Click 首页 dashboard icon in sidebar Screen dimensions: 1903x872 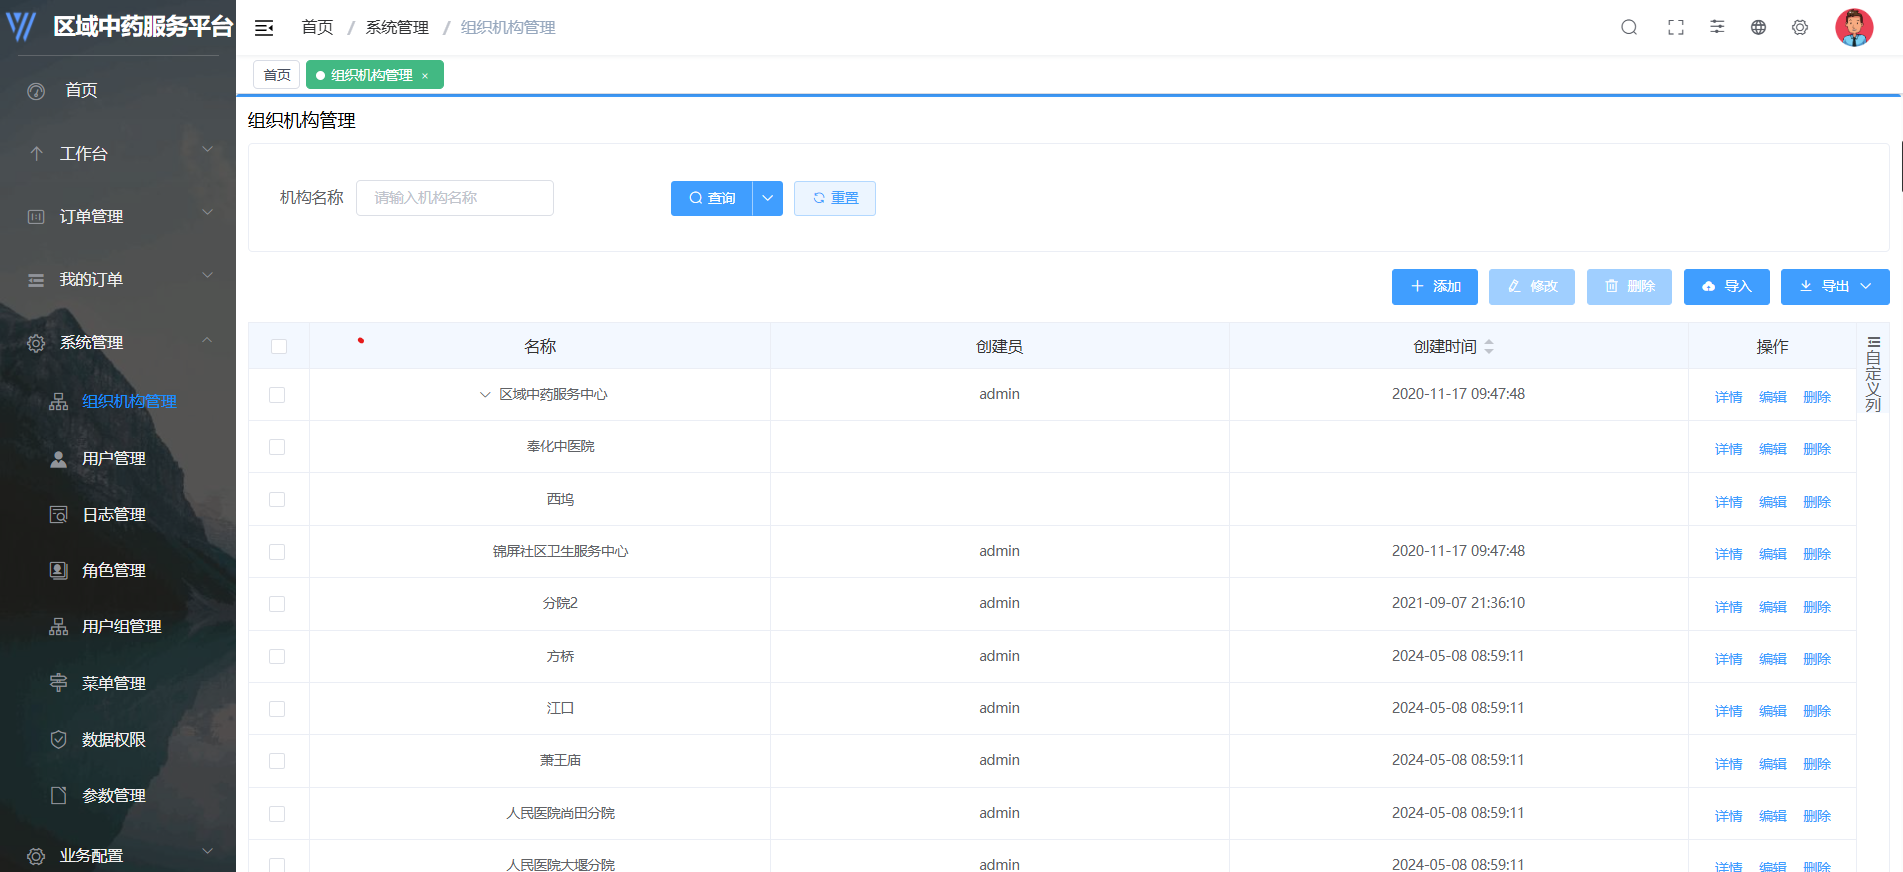pyautogui.click(x=36, y=91)
